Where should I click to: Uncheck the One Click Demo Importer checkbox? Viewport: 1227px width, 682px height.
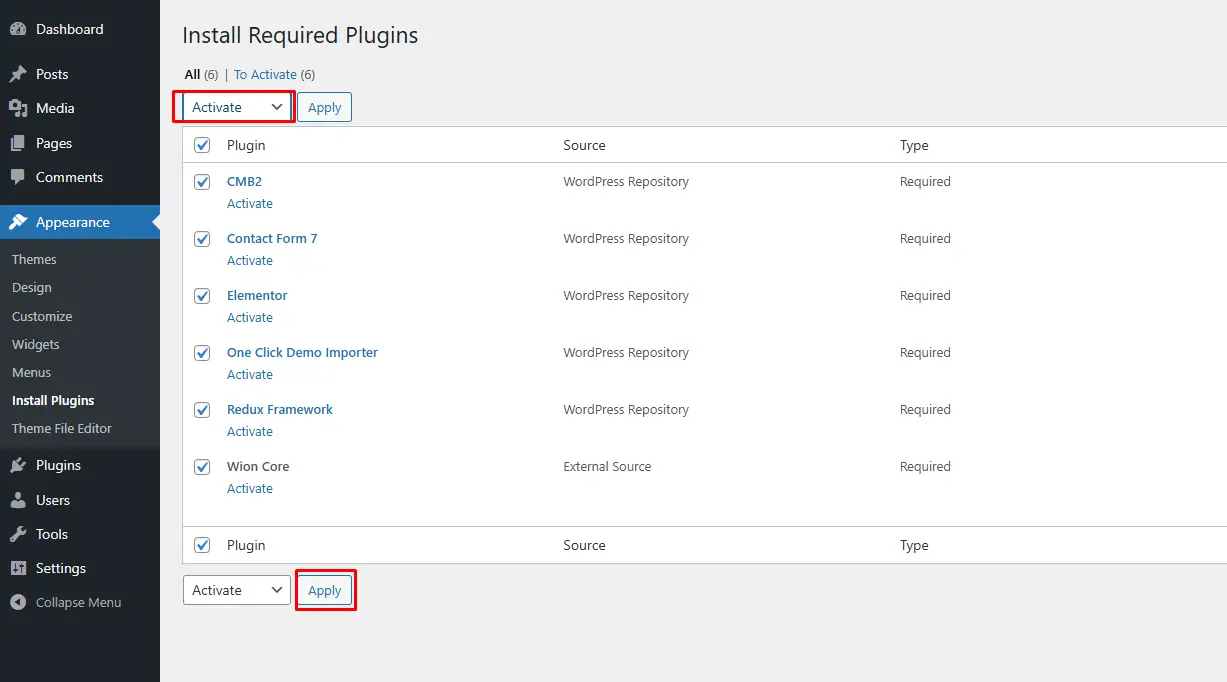202,353
